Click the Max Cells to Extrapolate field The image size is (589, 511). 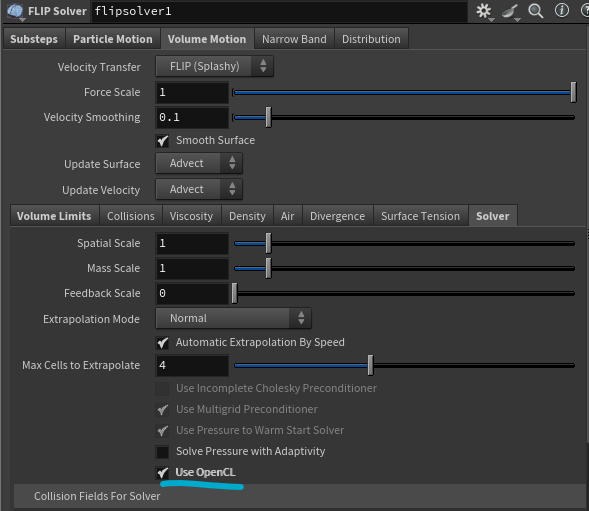192,365
